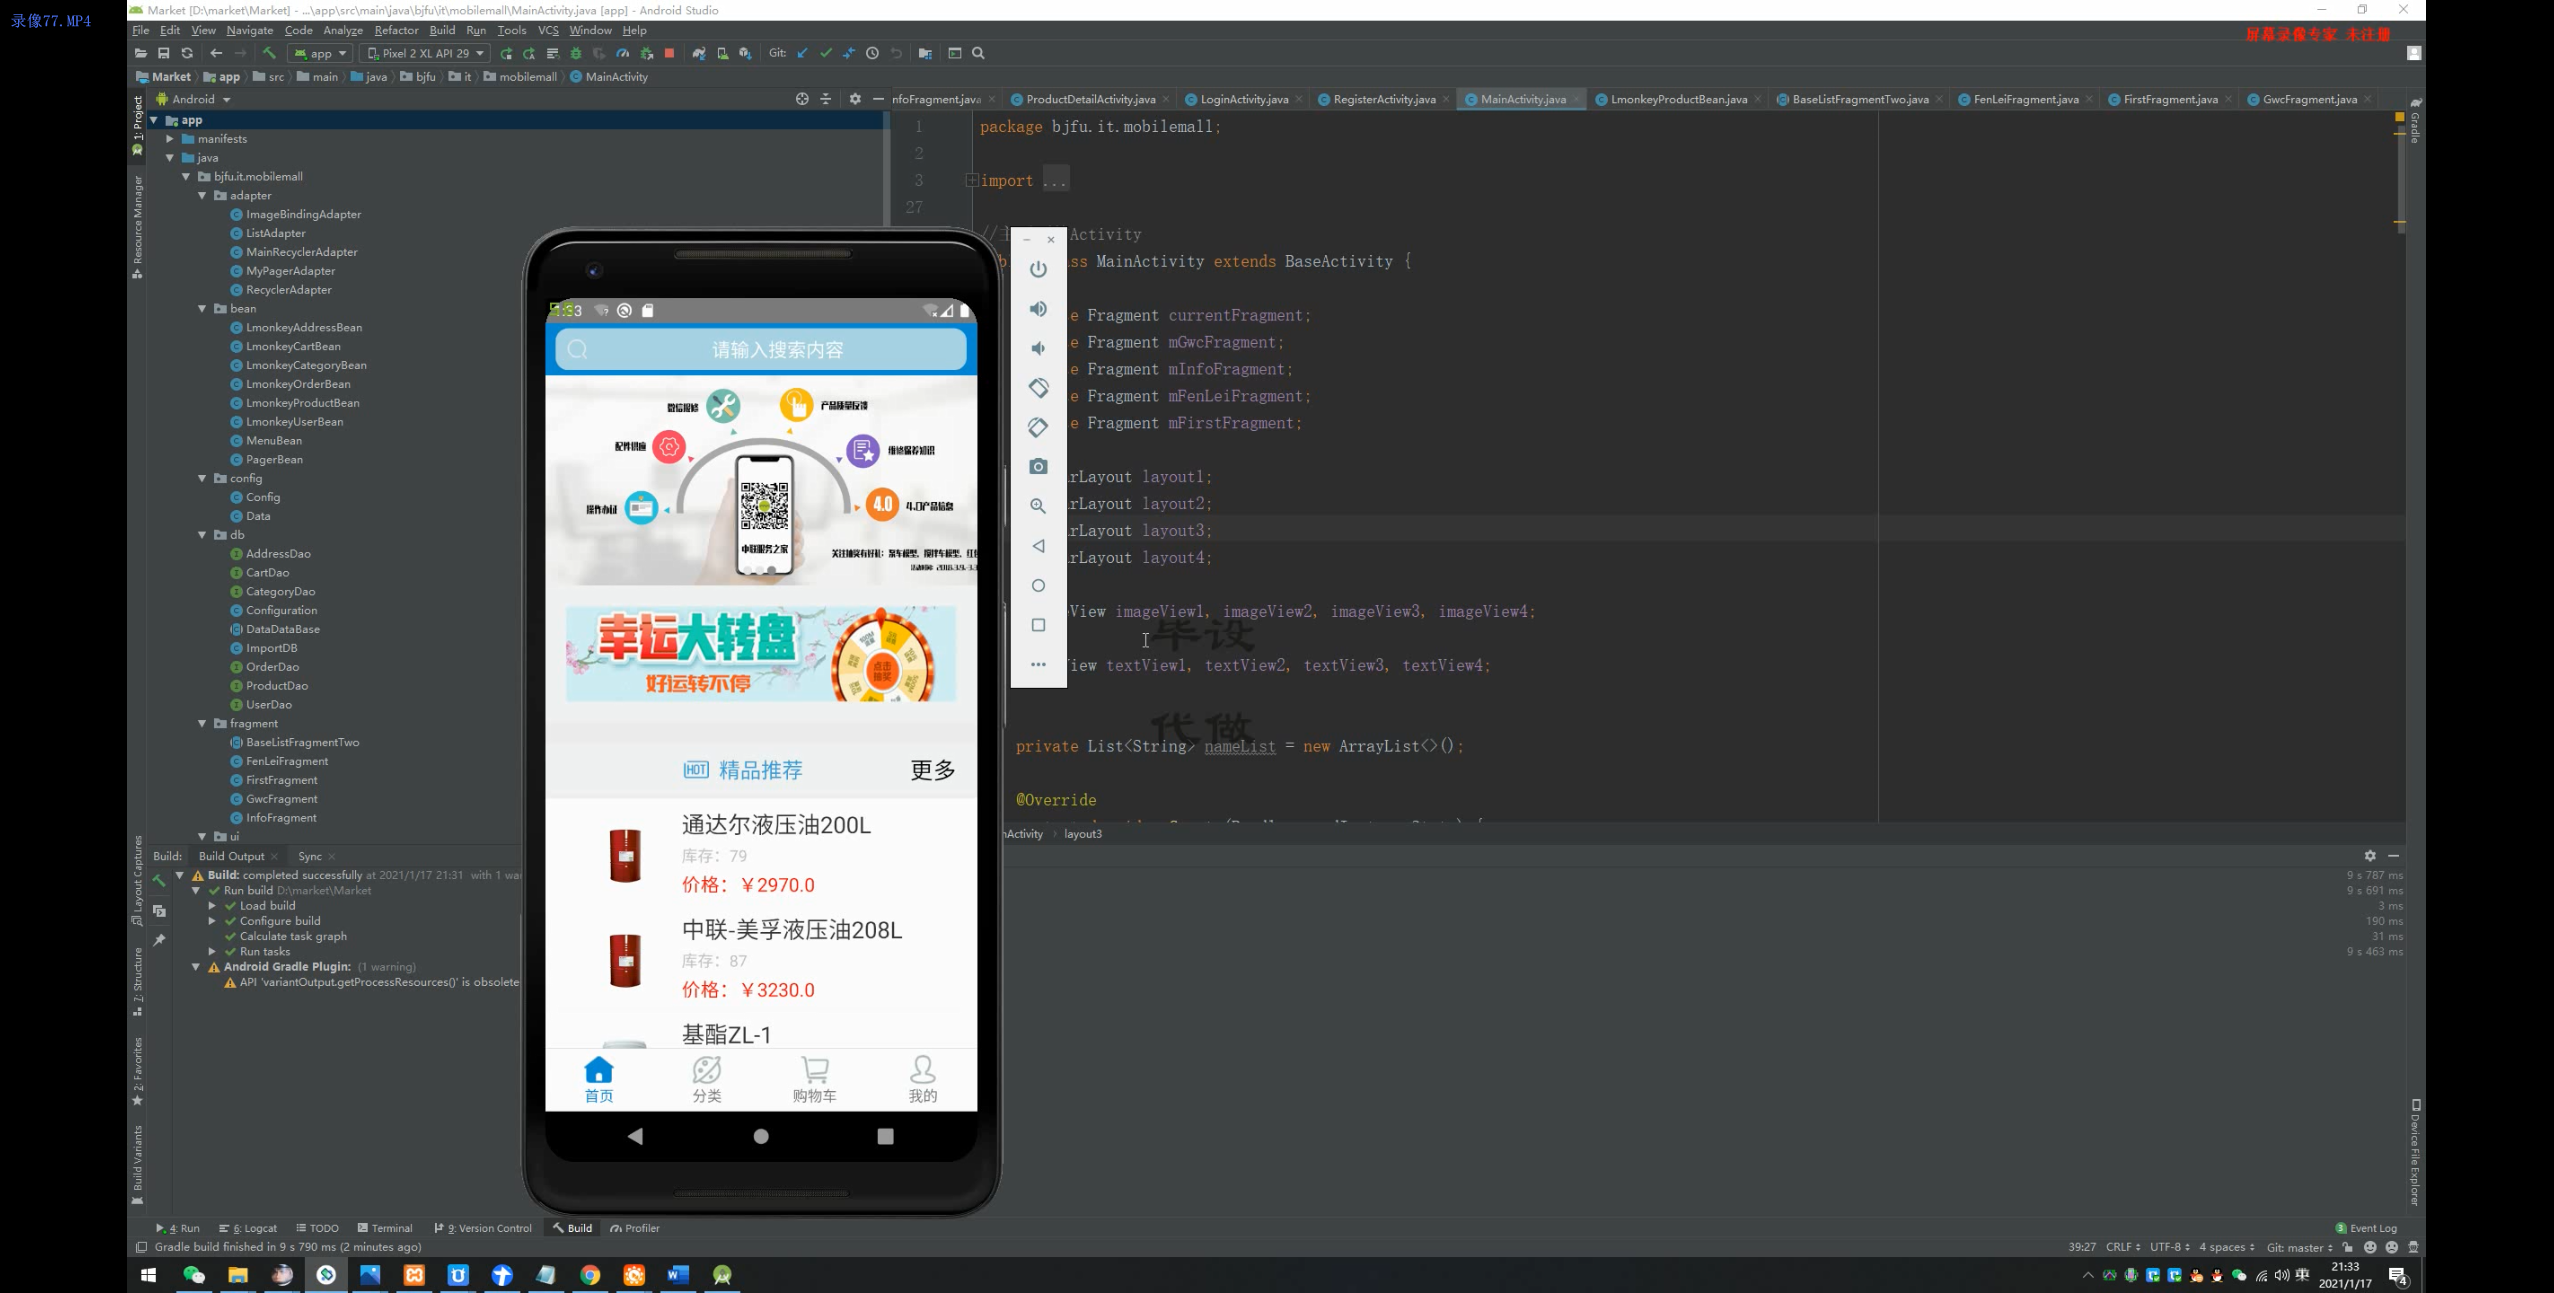Click emulator volume down button
Viewport: 2554px width, 1293px height.
pos(1038,348)
